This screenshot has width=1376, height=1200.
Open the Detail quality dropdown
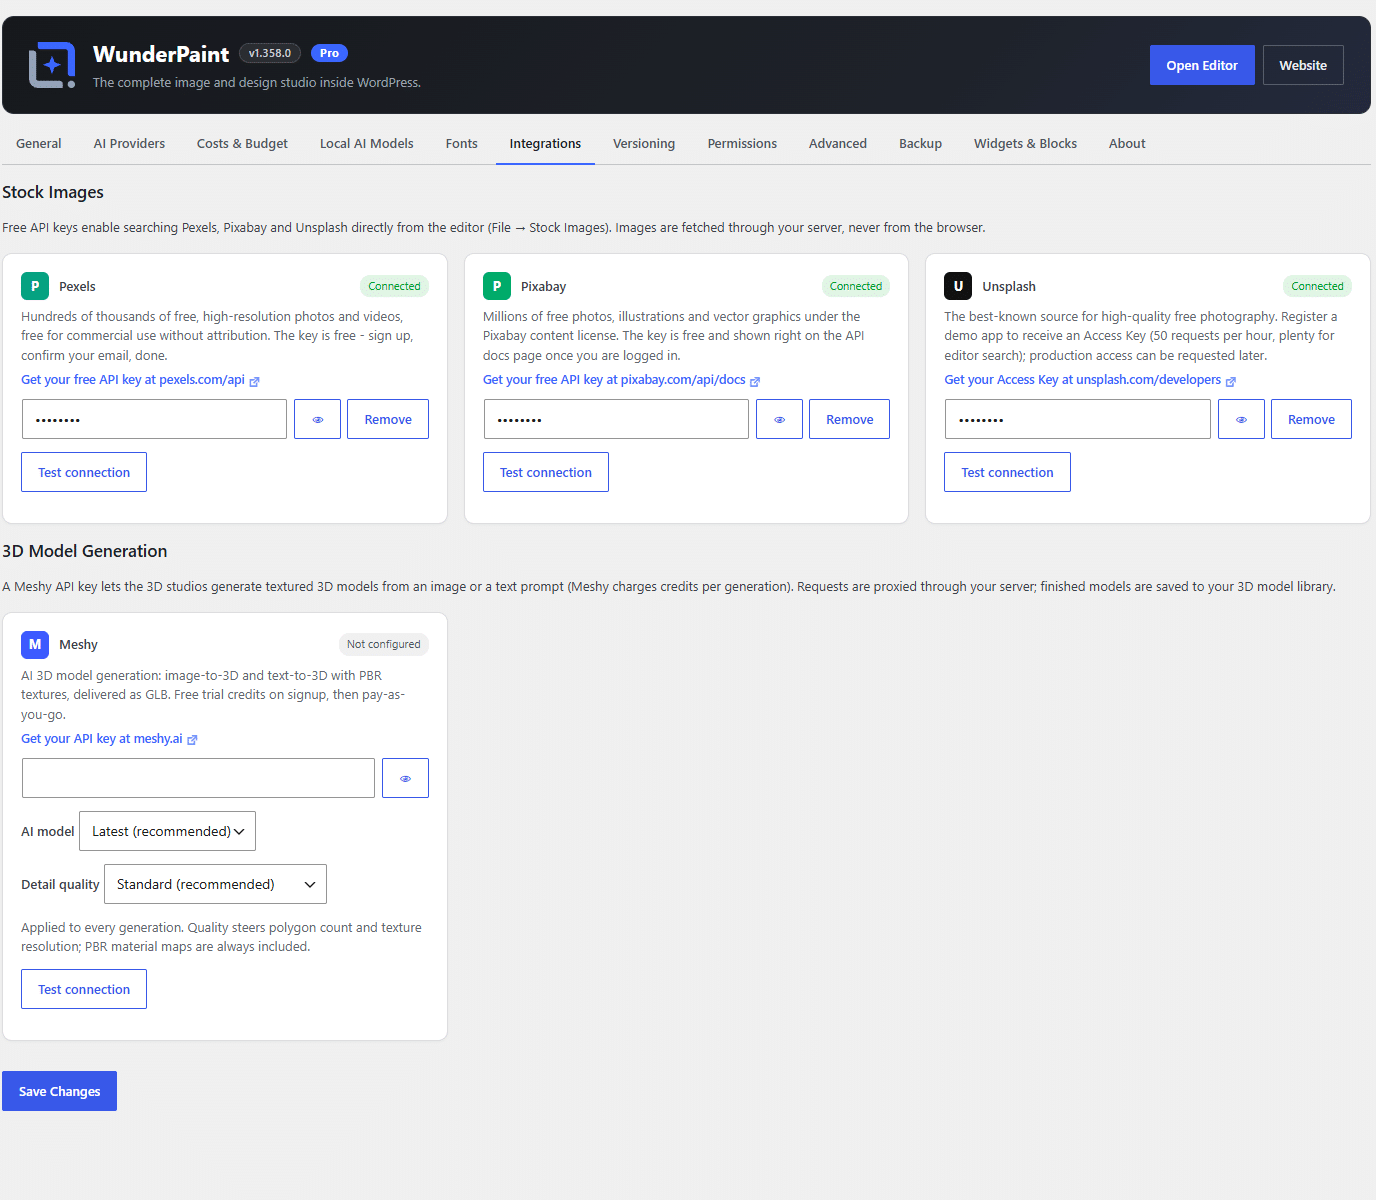(215, 884)
